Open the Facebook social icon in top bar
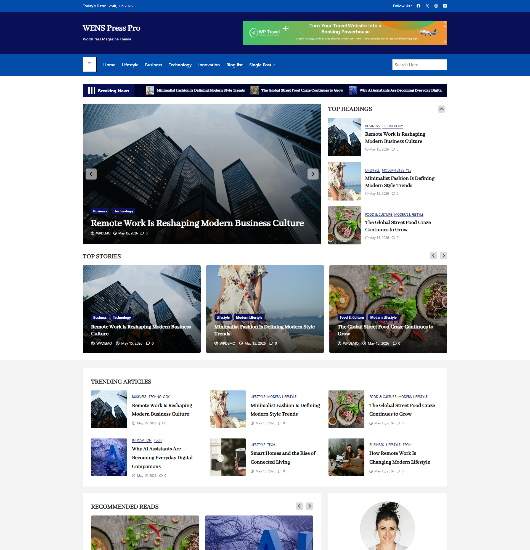530x550 pixels. 418,6
